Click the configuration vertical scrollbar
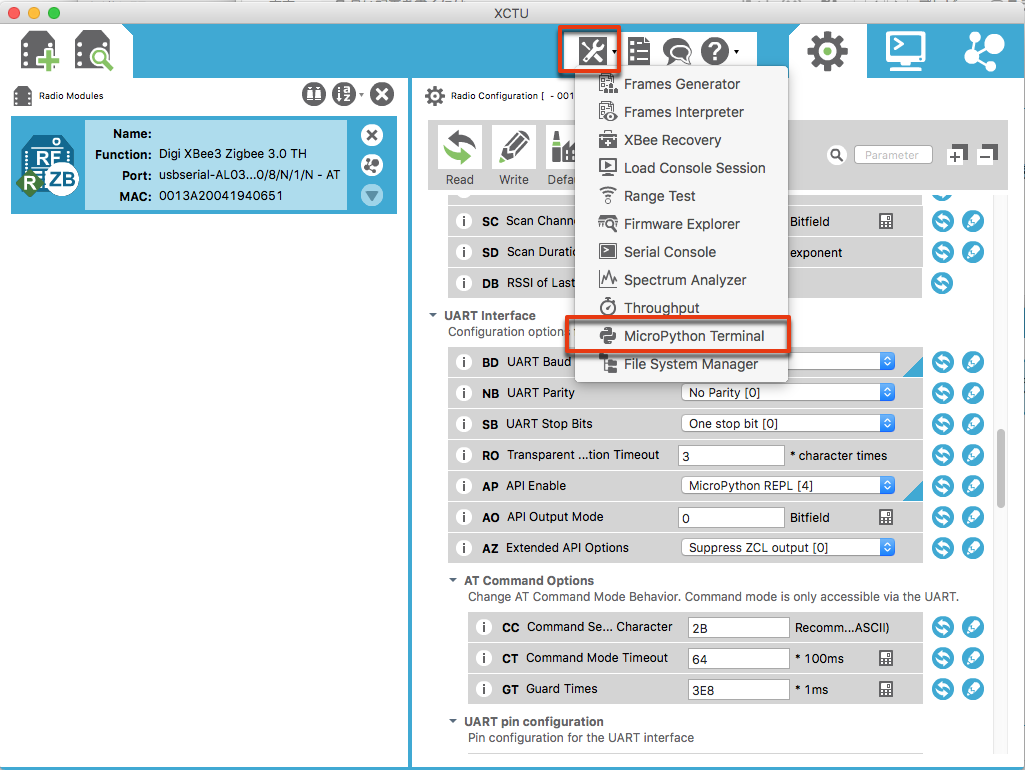The width and height of the screenshot is (1025, 770). tap(1001, 468)
